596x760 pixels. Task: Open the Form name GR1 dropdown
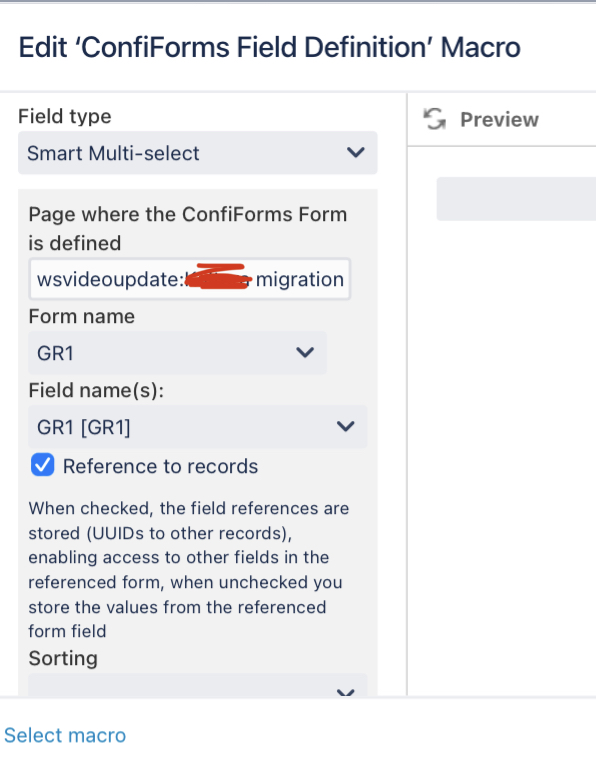click(177, 352)
